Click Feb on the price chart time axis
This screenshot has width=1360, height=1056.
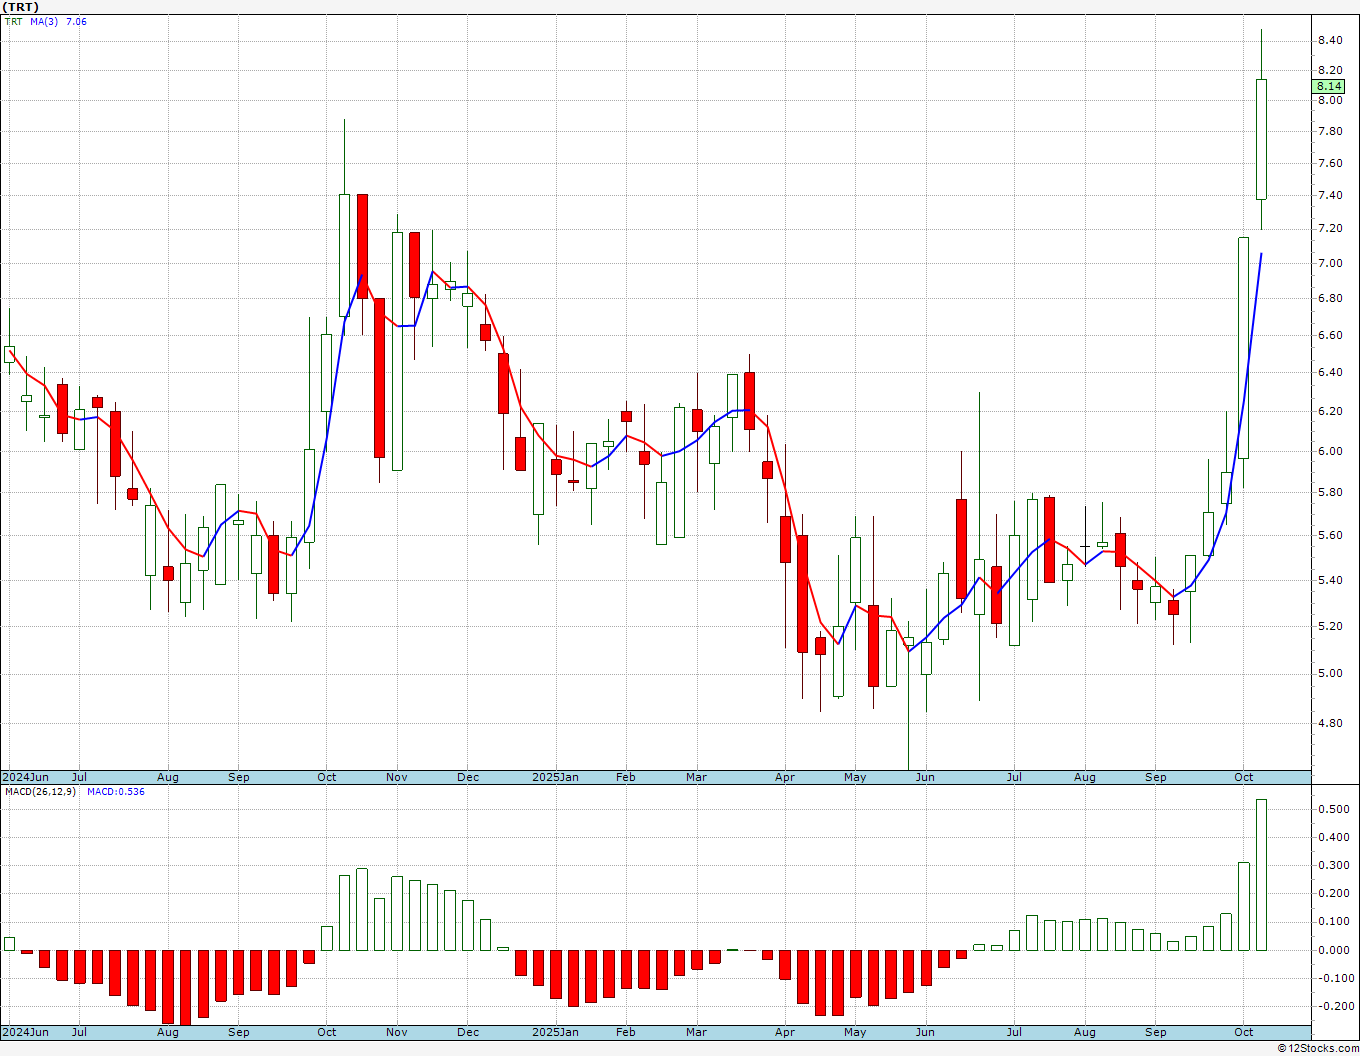pyautogui.click(x=625, y=777)
